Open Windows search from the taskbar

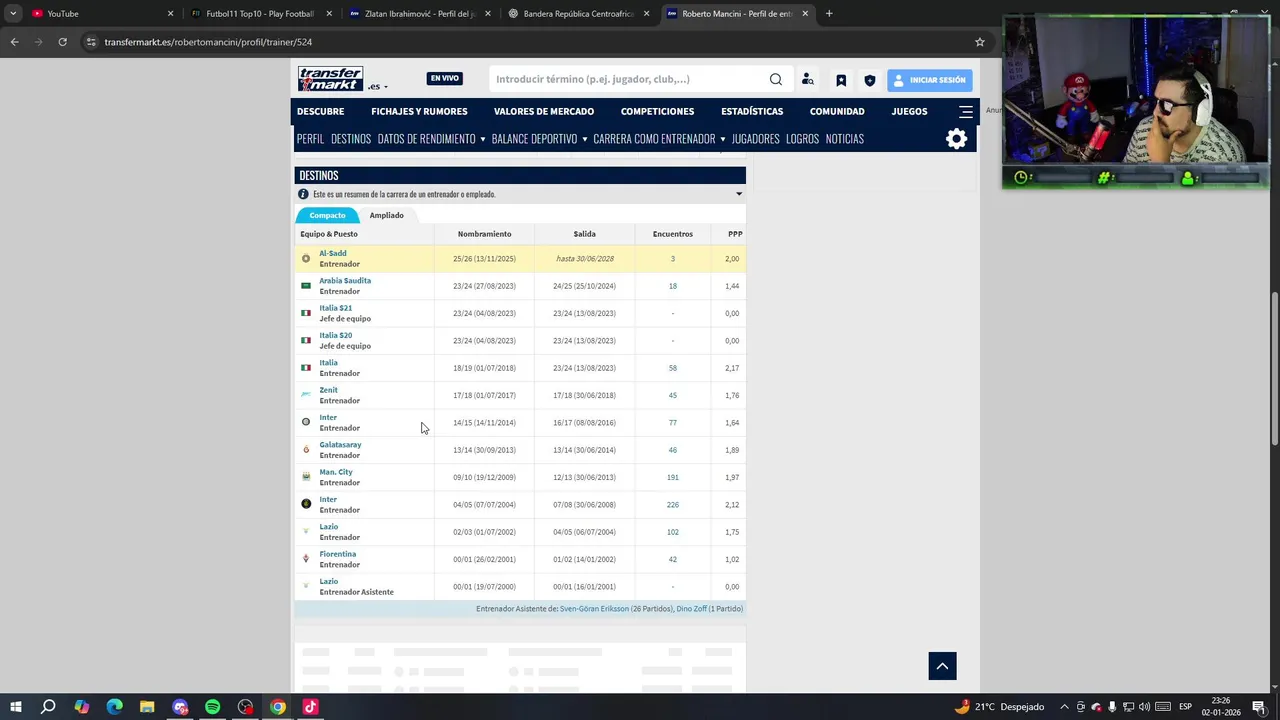click(x=48, y=707)
